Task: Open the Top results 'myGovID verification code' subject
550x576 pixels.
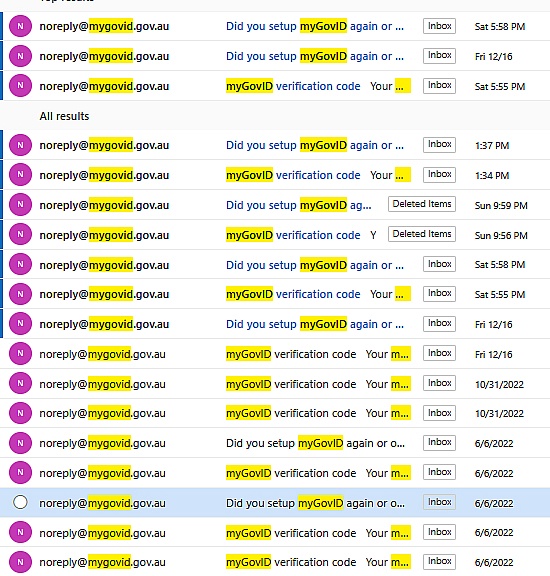Action: pos(293,86)
